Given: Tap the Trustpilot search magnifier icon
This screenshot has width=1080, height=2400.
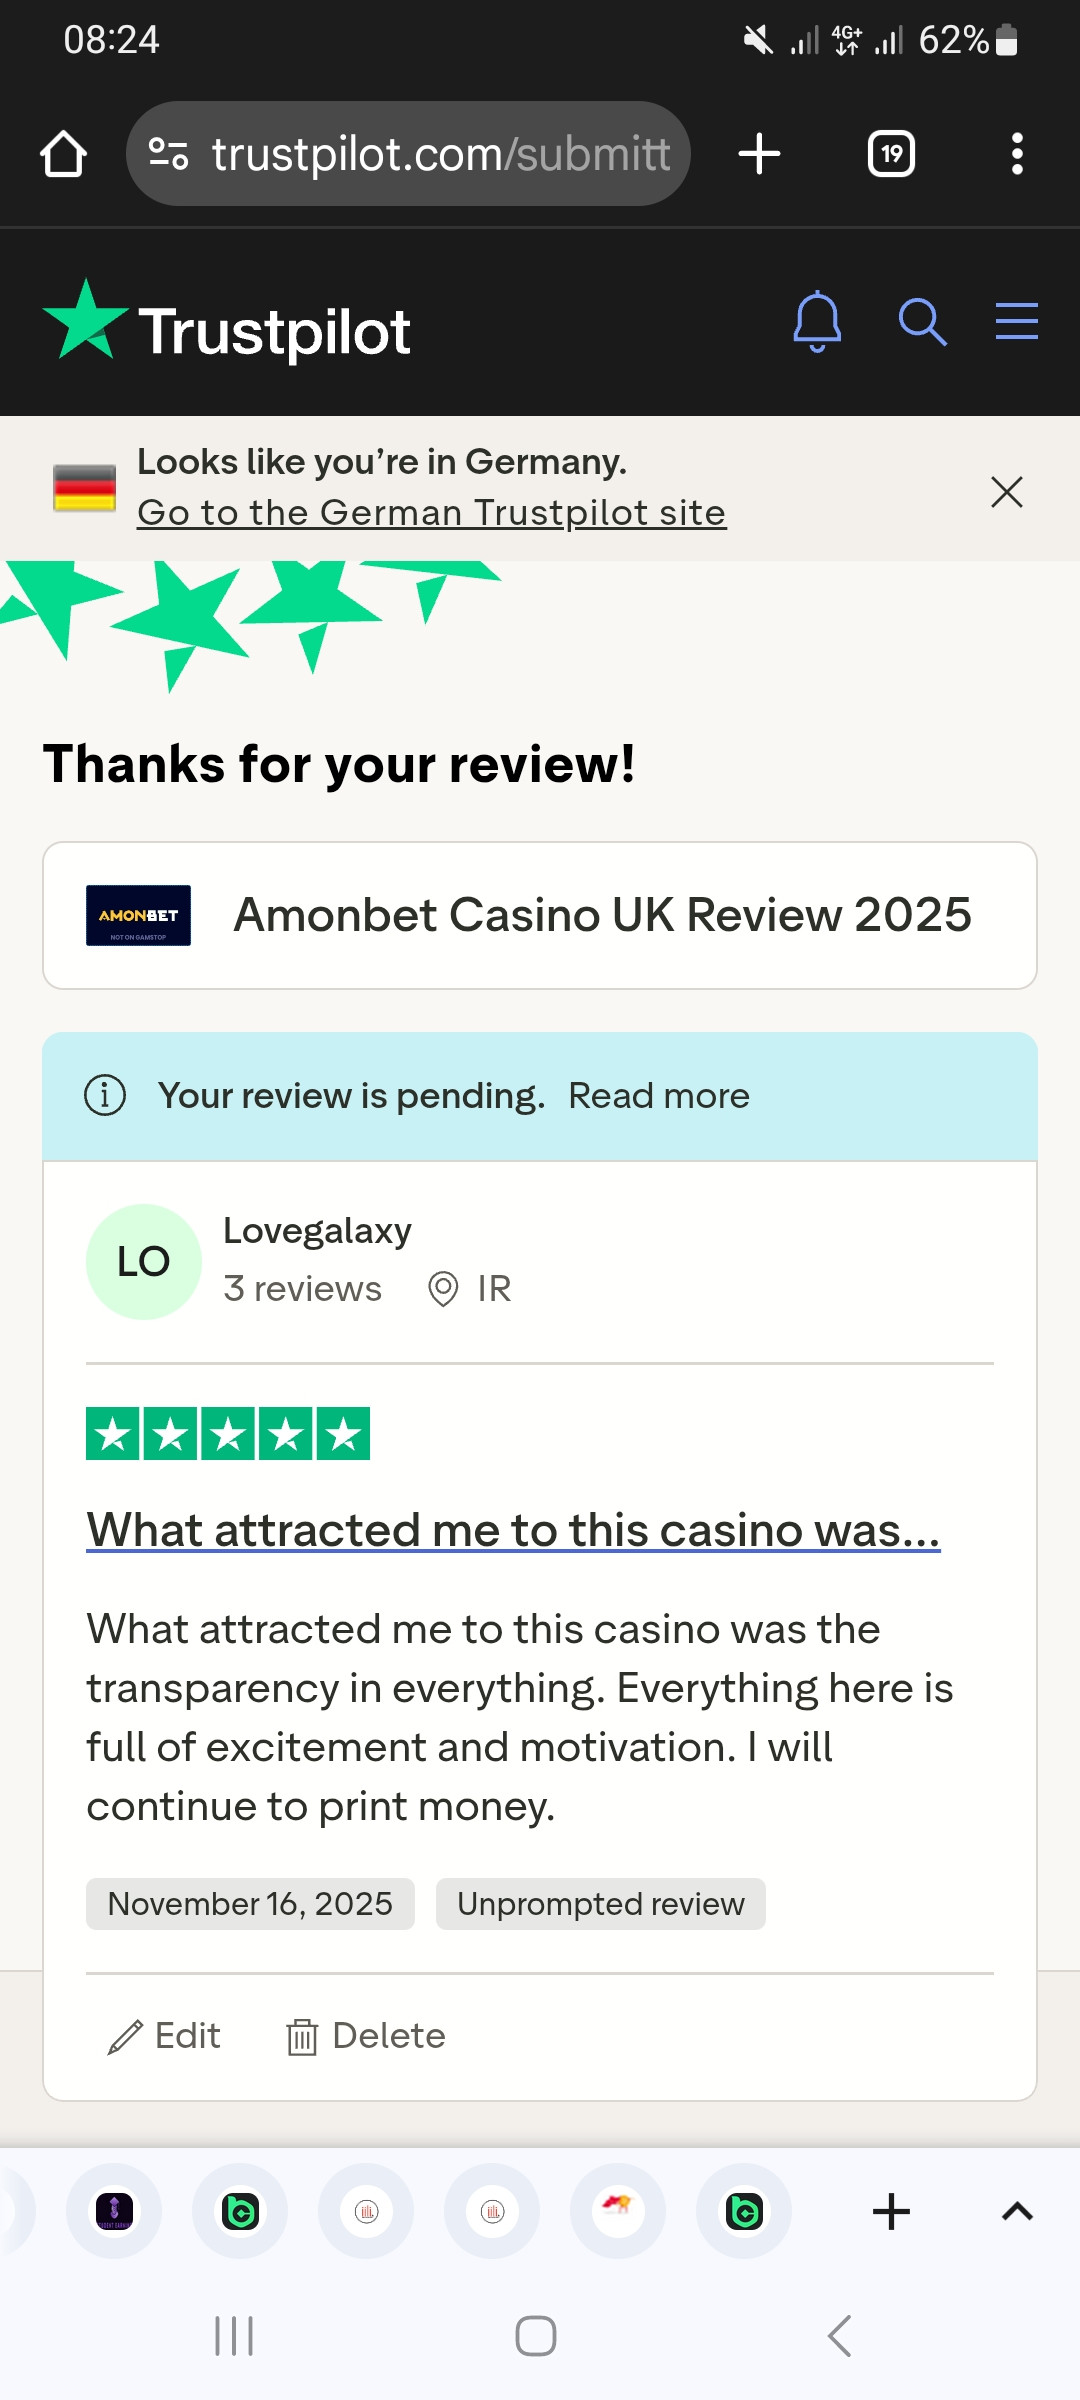Looking at the screenshot, I should tap(922, 322).
